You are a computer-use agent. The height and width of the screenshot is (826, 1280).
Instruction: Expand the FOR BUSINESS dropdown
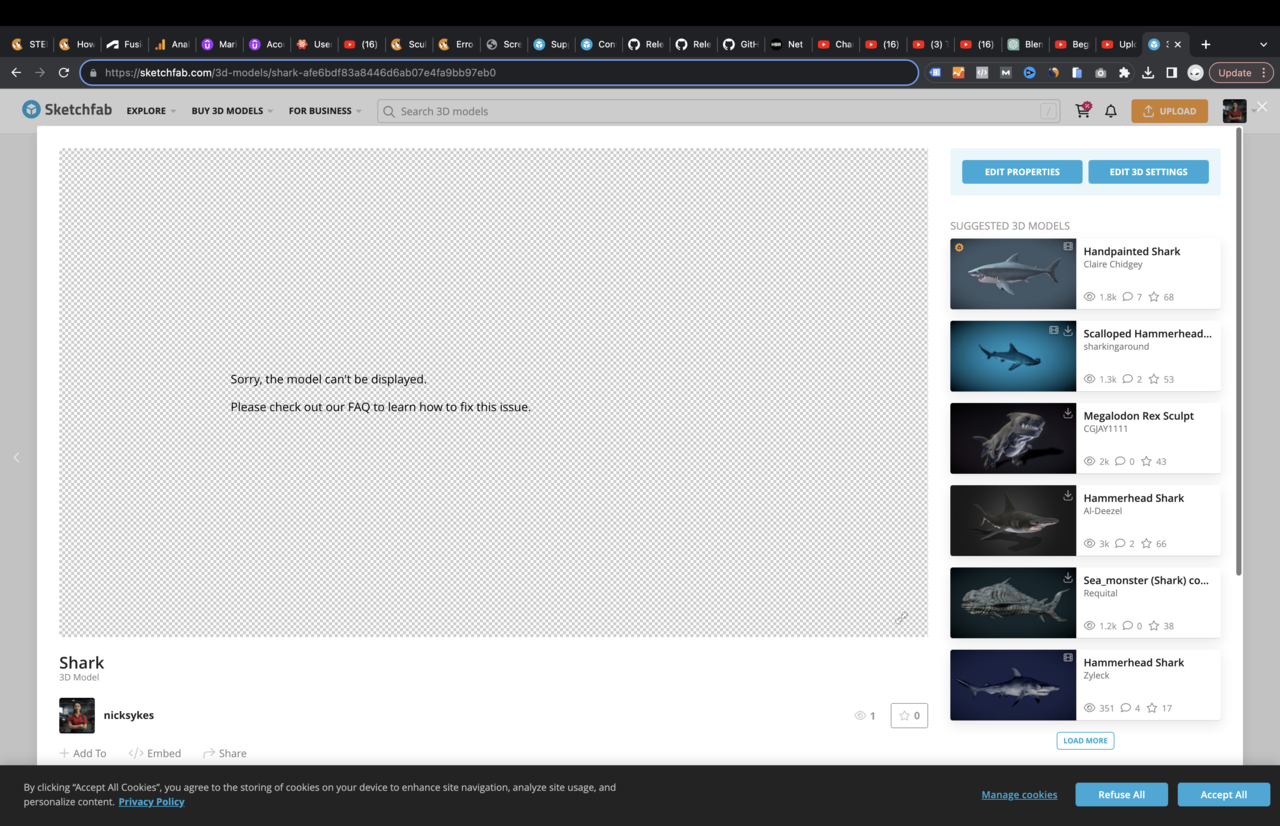[x=319, y=111]
